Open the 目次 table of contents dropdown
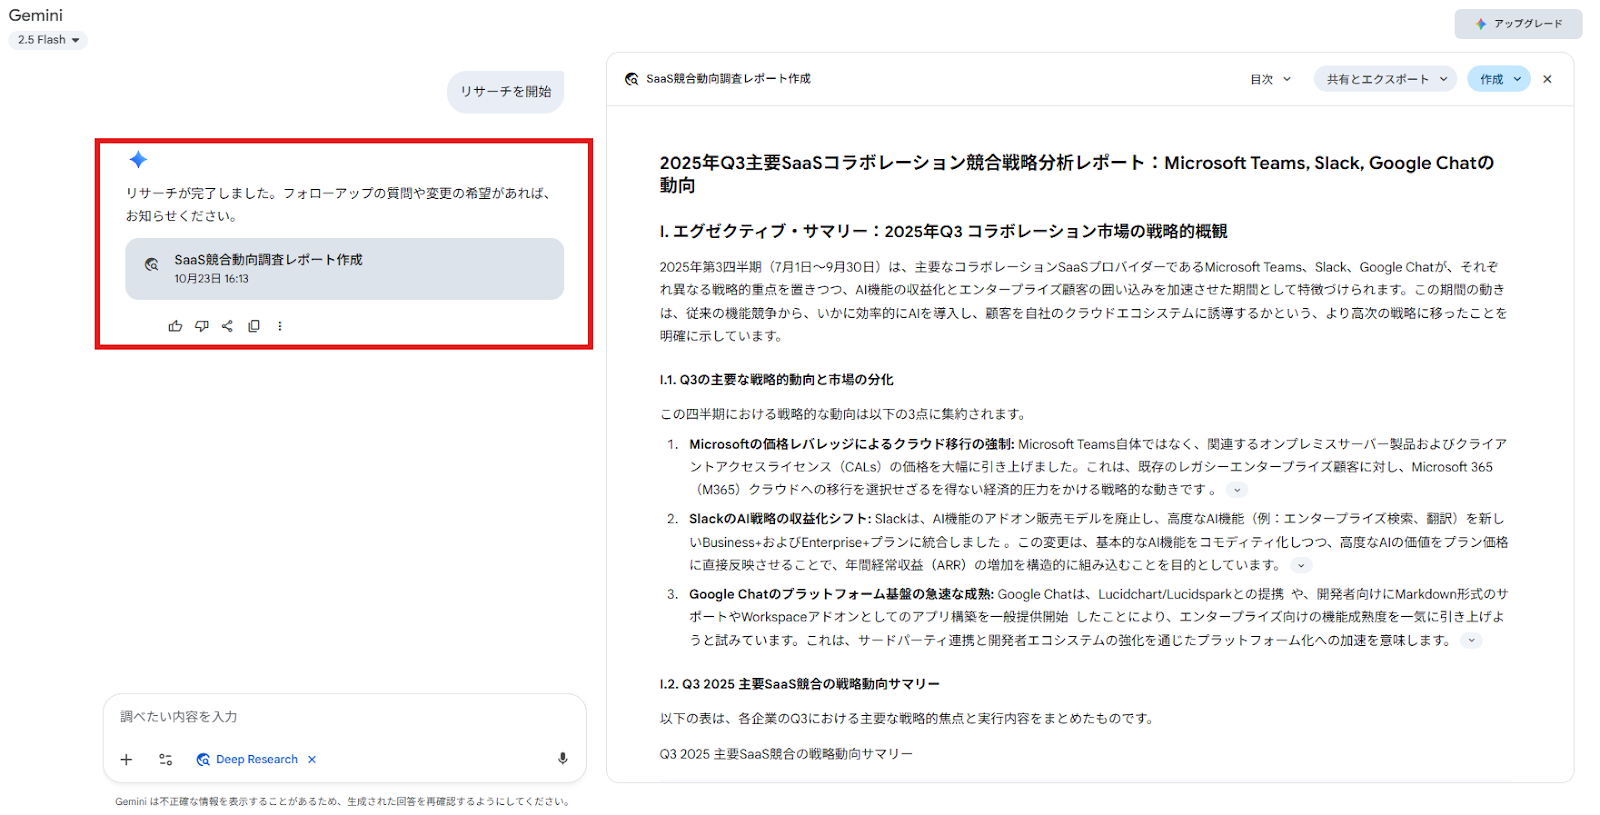 pos(1270,79)
